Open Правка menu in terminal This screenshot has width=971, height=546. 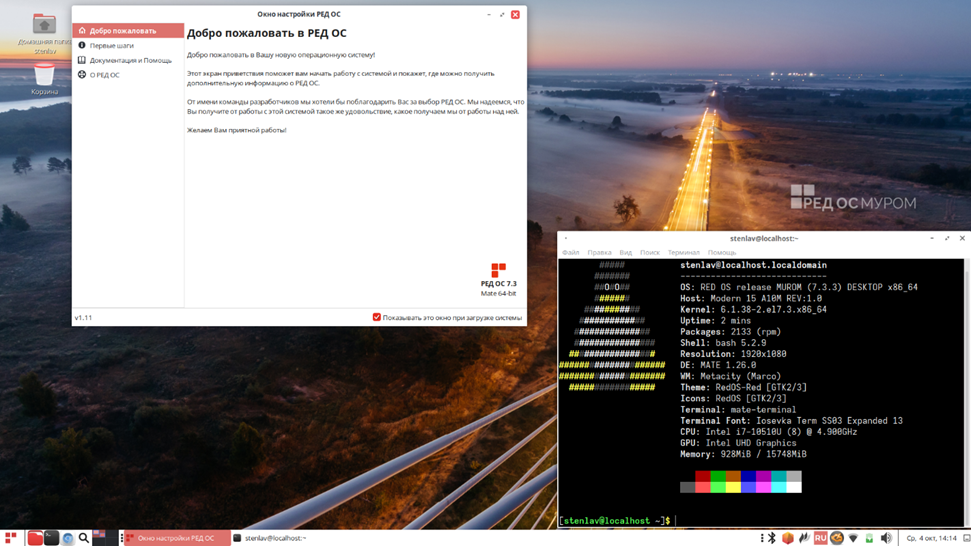click(599, 253)
